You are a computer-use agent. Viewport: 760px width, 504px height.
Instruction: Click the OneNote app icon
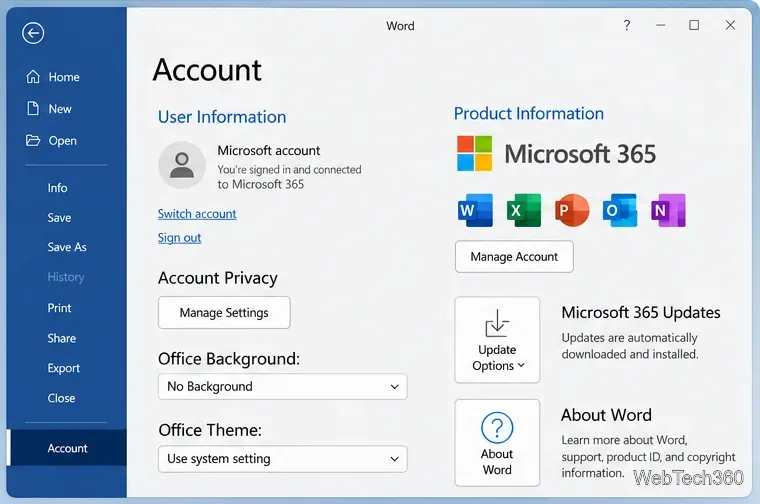coord(668,210)
